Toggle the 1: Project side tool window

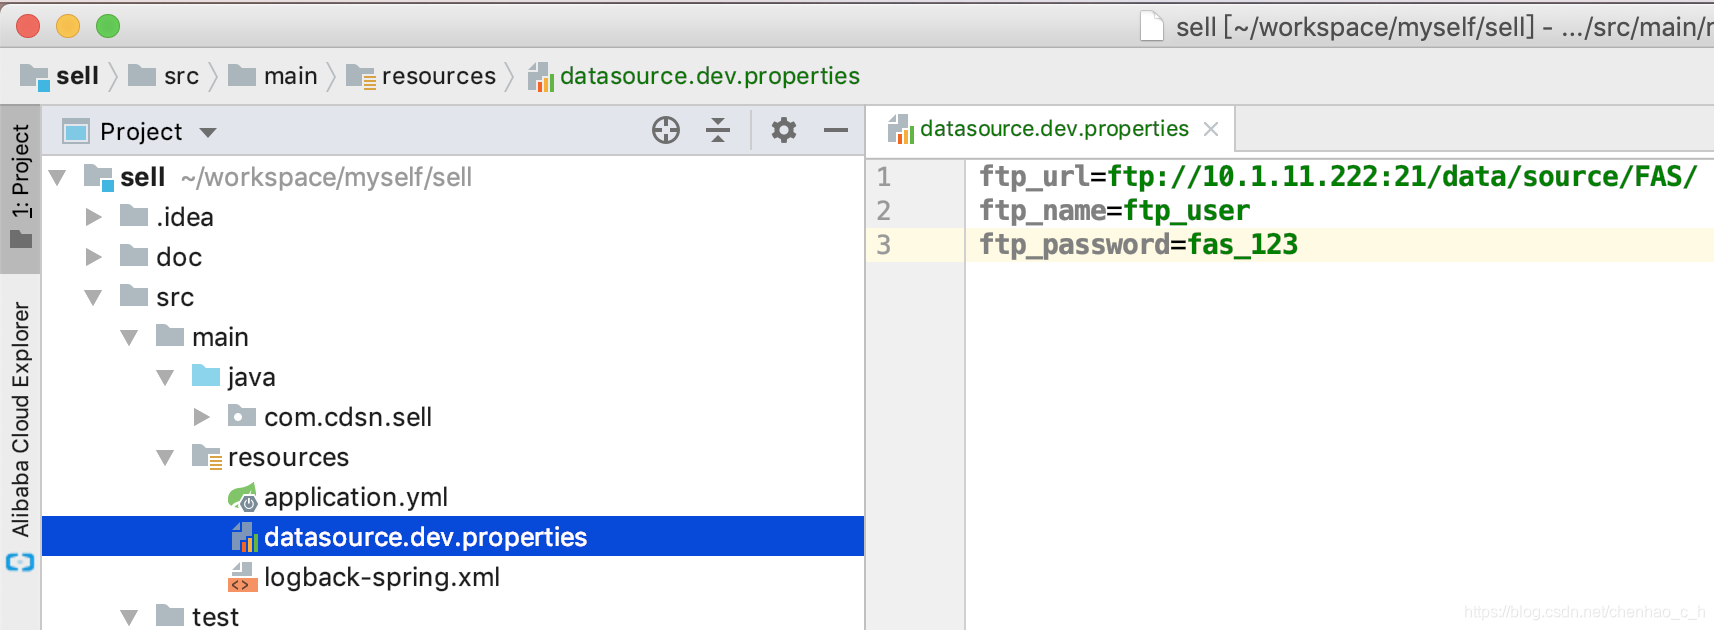tap(20, 187)
